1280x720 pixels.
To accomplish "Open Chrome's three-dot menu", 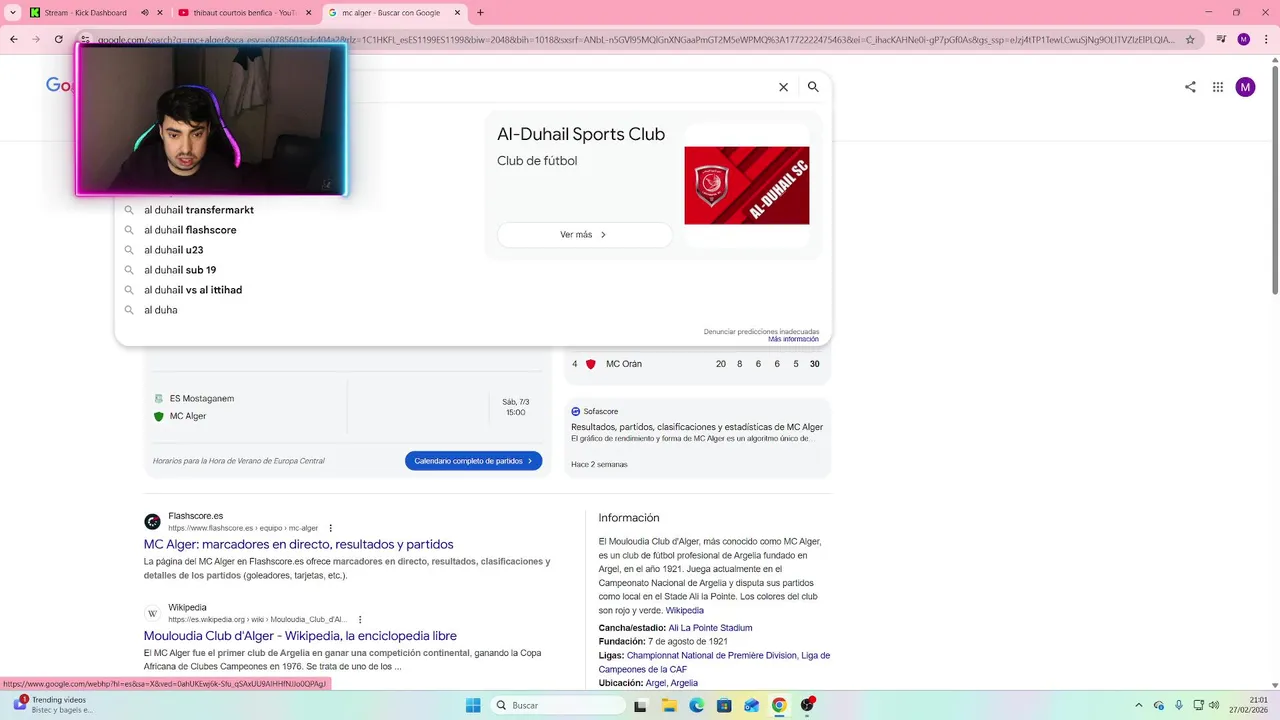I will pyautogui.click(x=1265, y=40).
